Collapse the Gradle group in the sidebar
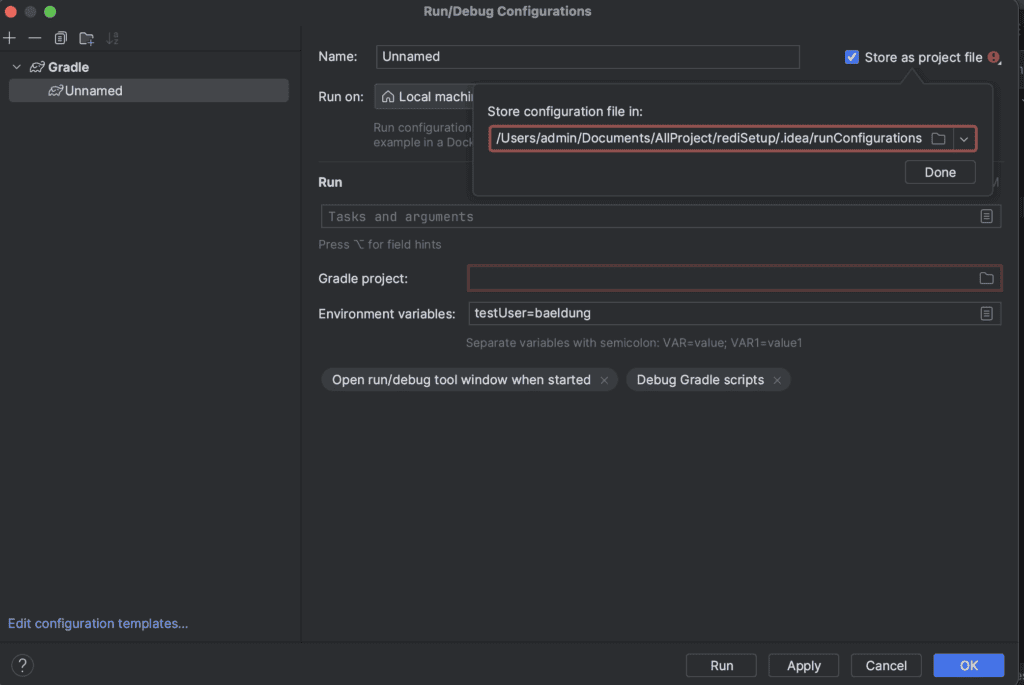1024x685 pixels. pos(16,66)
